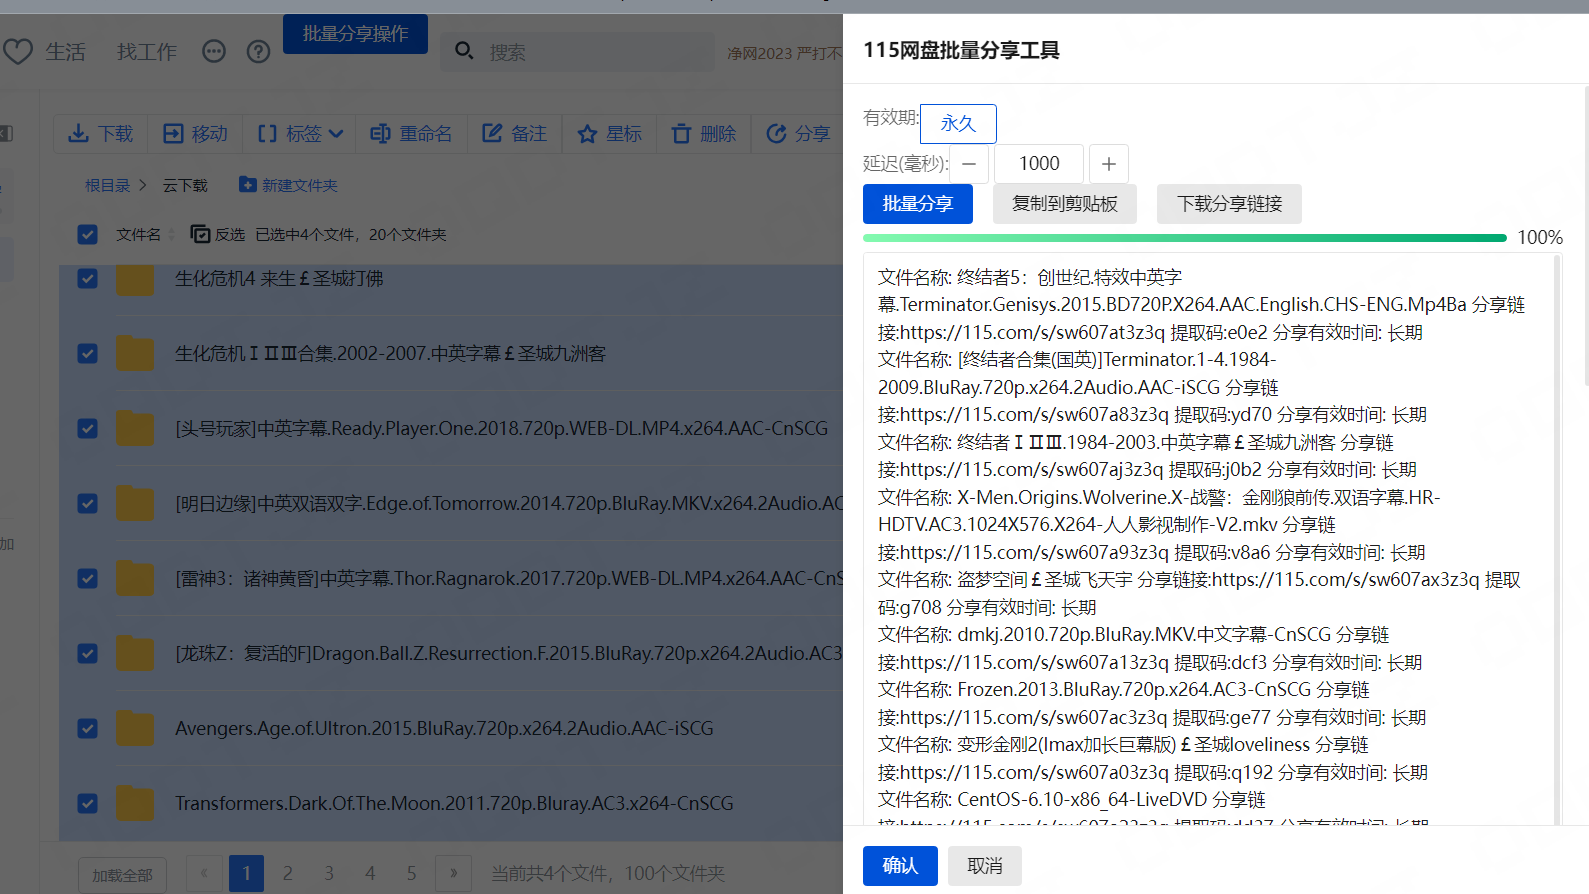Click the trash delete (删除) icon

(x=681, y=134)
